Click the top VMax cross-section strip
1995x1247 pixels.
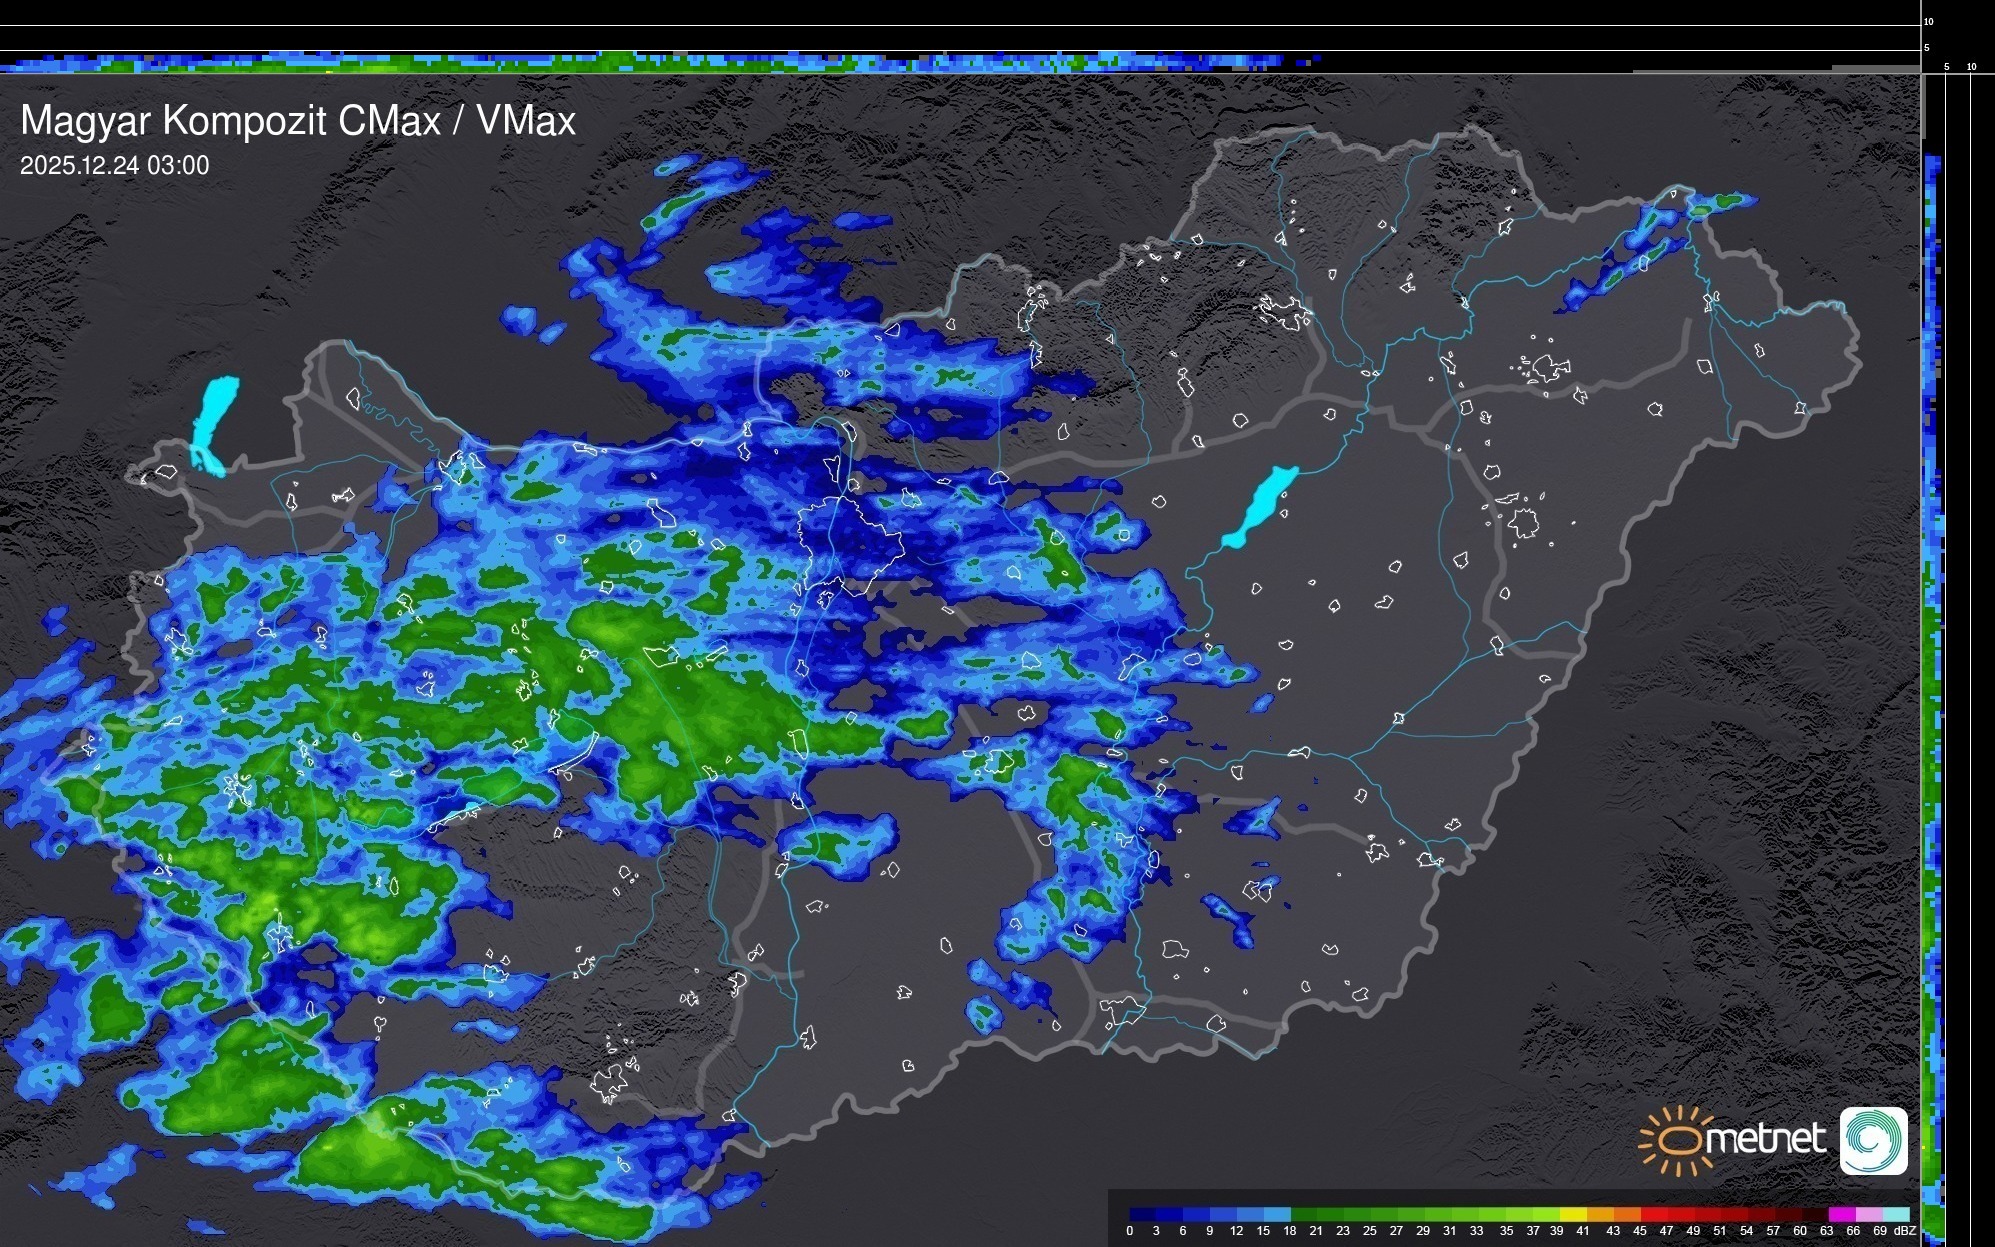click(x=640, y=62)
